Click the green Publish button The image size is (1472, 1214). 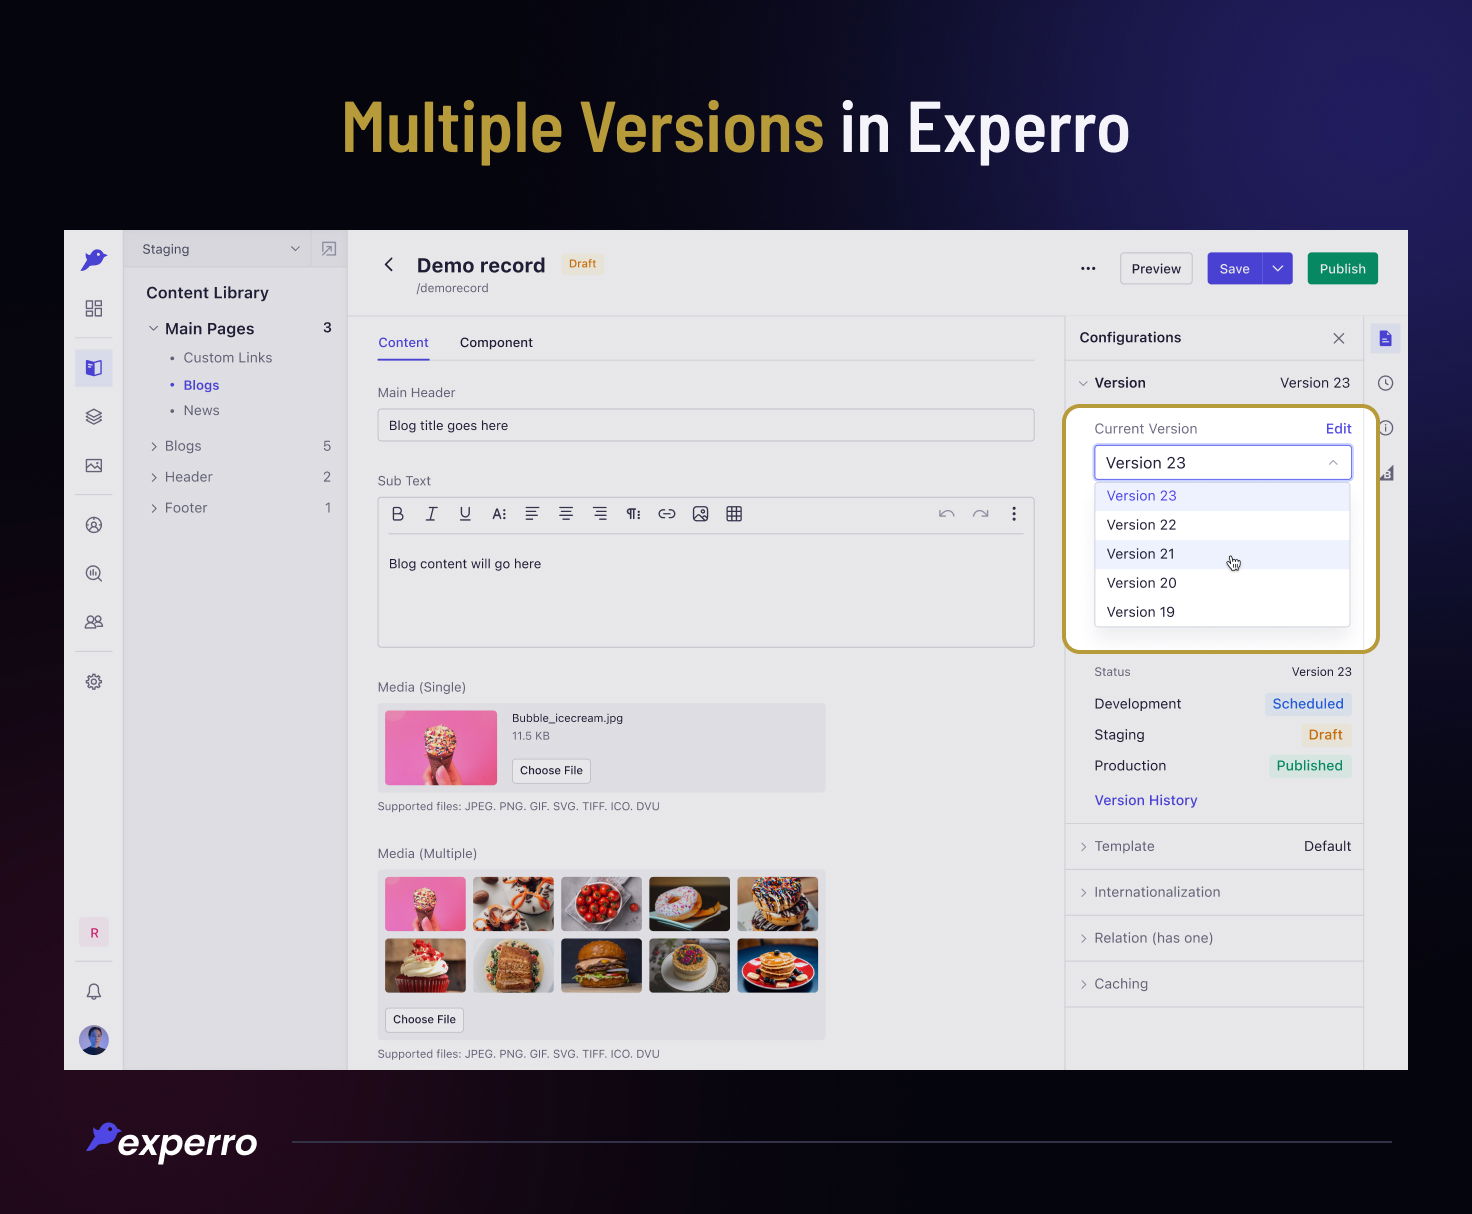pyautogui.click(x=1342, y=269)
